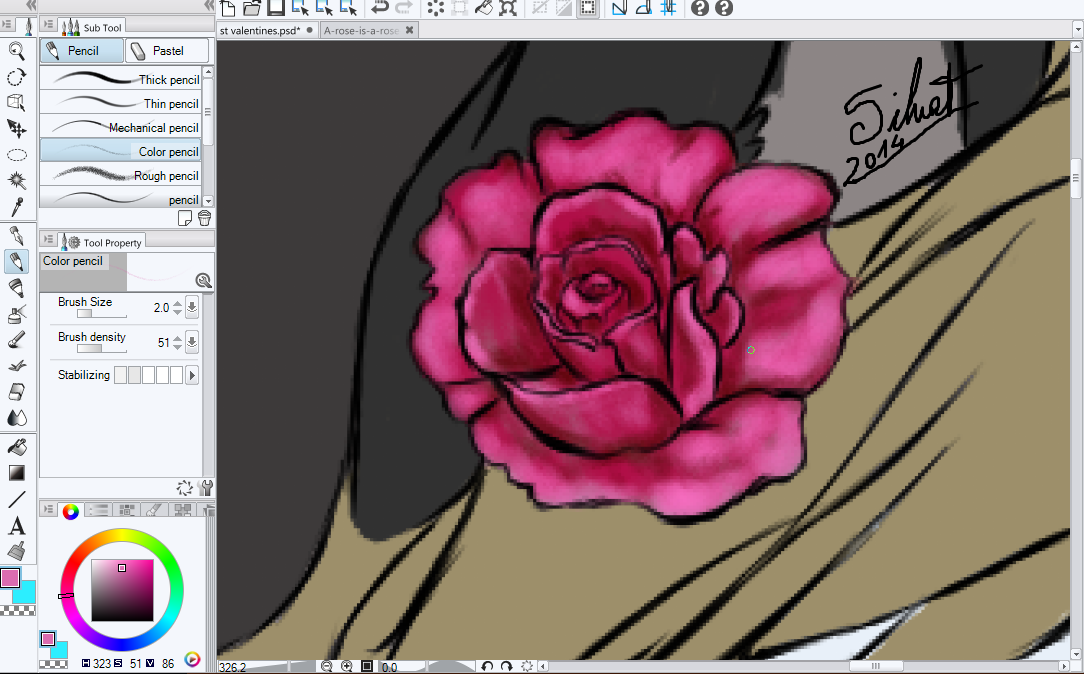The image size is (1084, 678).
Task: Select the elliptical Marquee selection tool
Action: click(x=17, y=155)
